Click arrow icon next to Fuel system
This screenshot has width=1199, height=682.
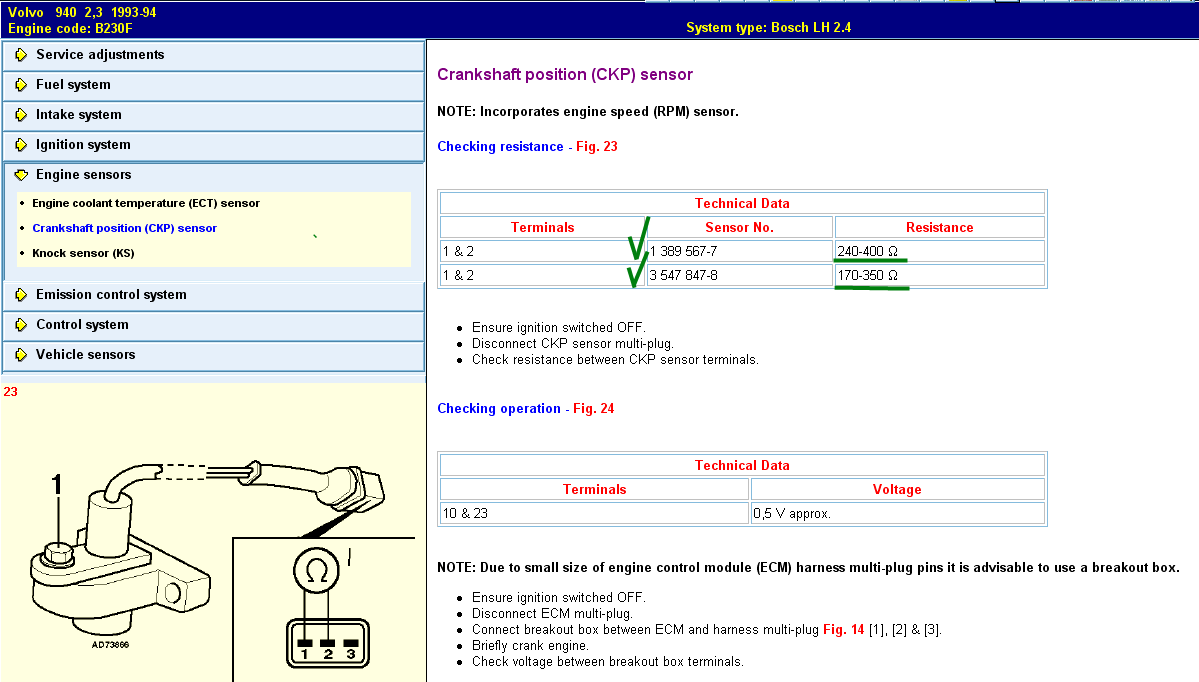(21, 85)
